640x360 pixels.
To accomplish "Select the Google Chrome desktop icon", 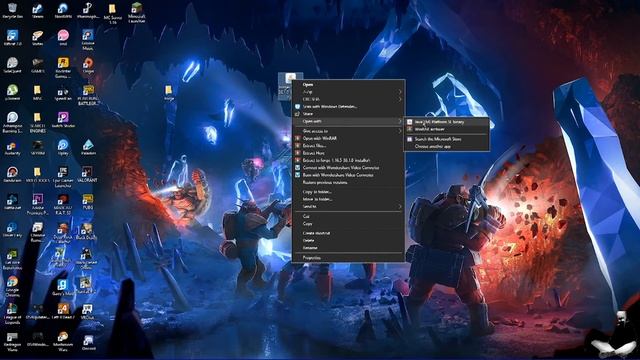I will click(12, 287).
